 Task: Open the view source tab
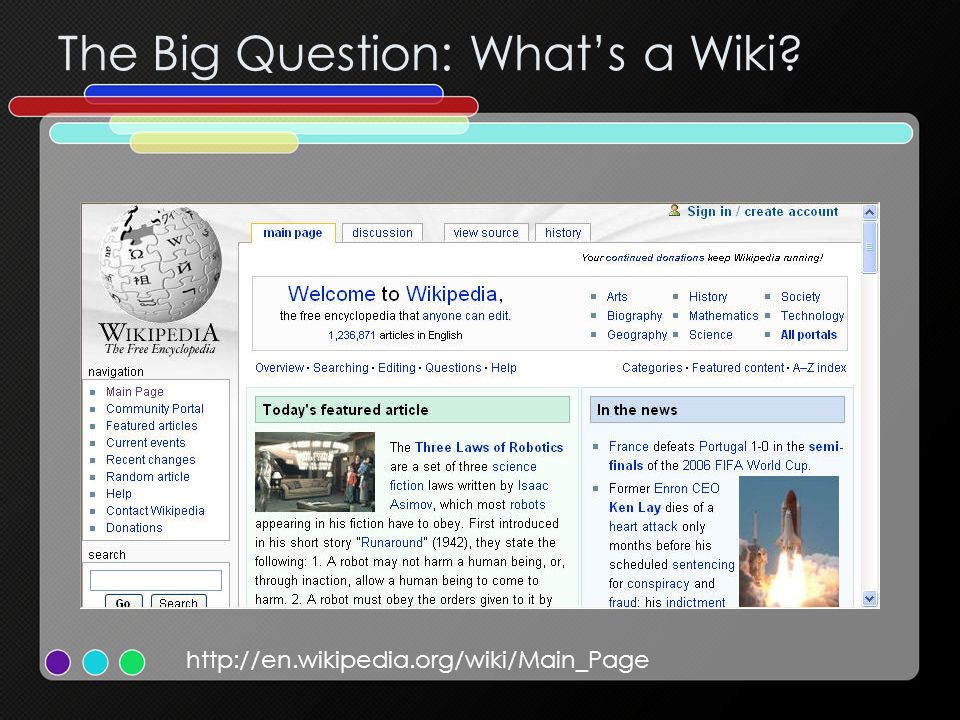coord(486,233)
